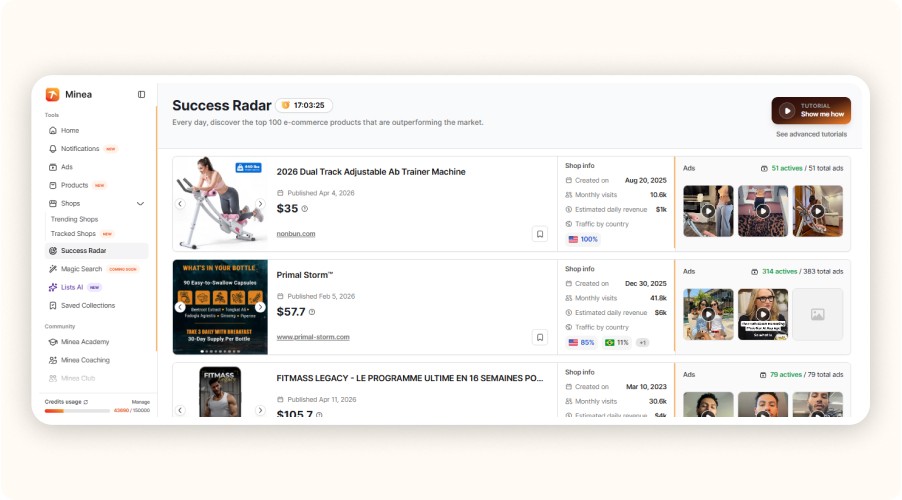Click the Success Radar radar icon
Image resolution: width=902 pixels, height=500 pixels.
(53, 251)
